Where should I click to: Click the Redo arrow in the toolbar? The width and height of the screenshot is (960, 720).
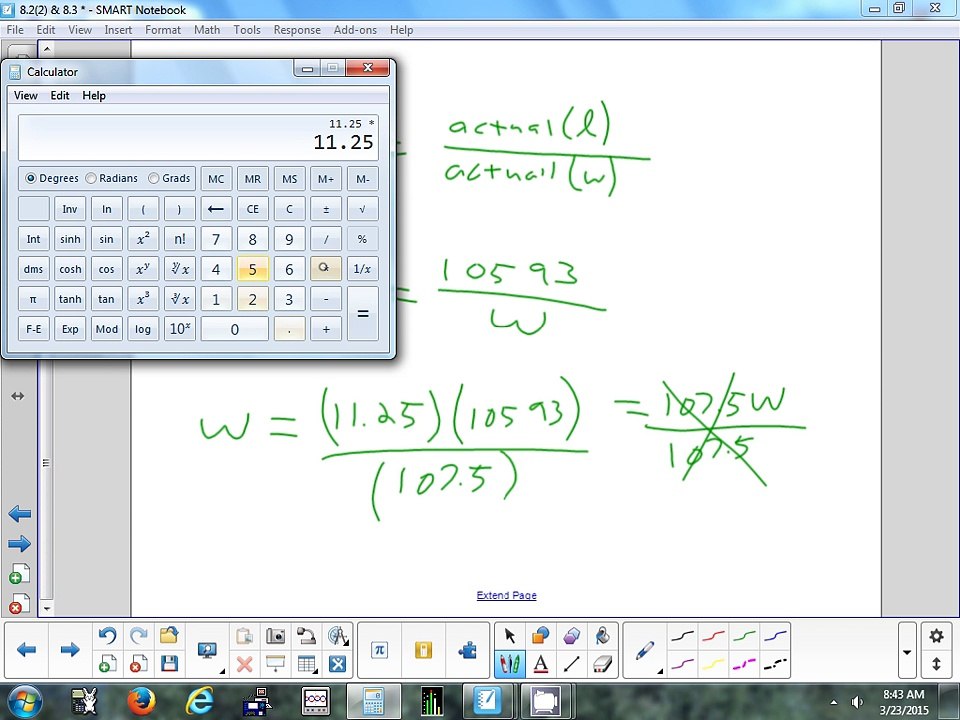(139, 636)
